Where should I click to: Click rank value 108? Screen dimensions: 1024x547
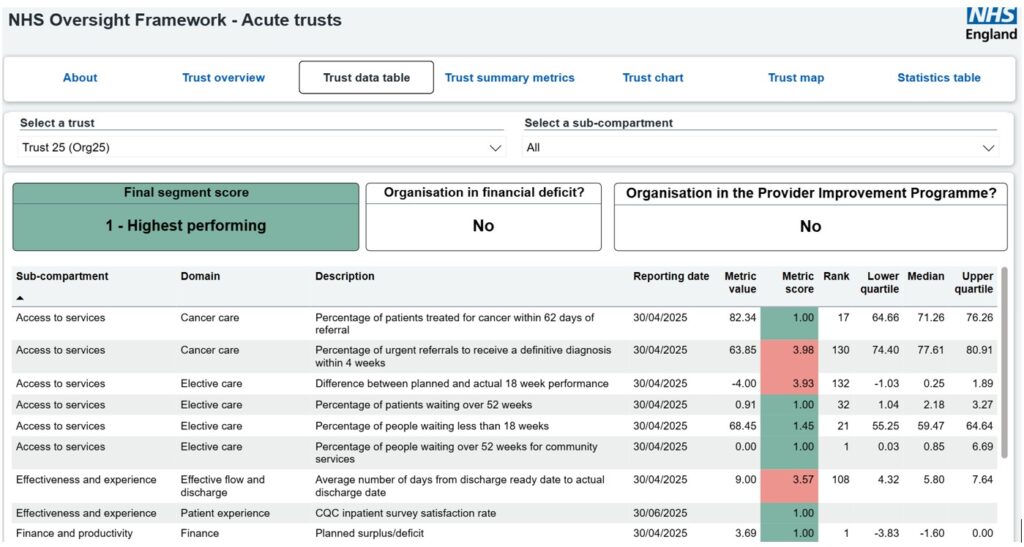[840, 480]
